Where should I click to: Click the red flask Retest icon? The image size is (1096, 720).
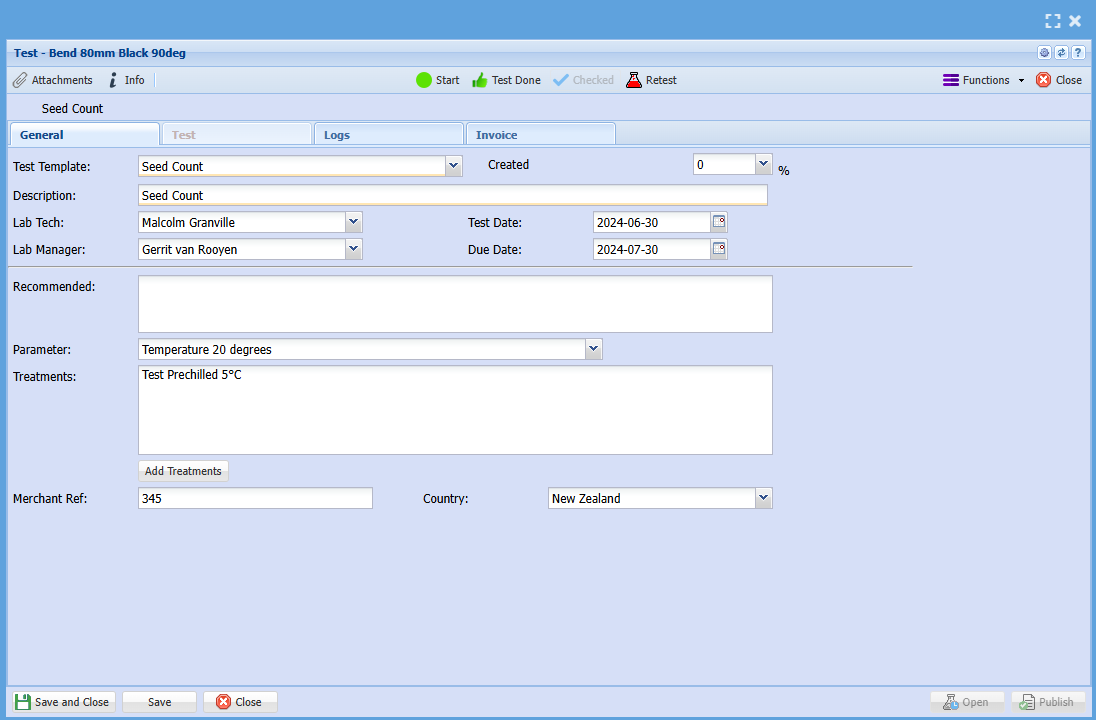click(x=634, y=80)
